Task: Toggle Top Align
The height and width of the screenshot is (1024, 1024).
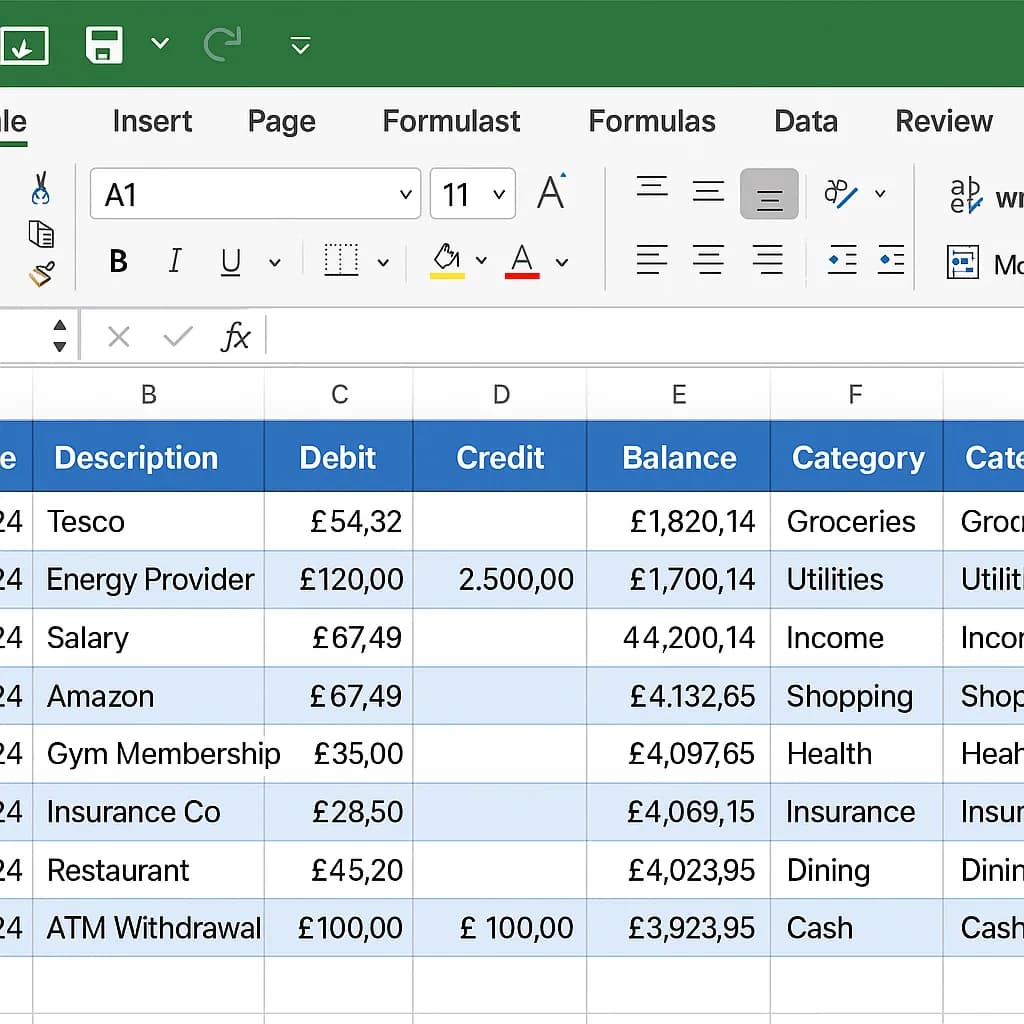Action: pos(652,187)
